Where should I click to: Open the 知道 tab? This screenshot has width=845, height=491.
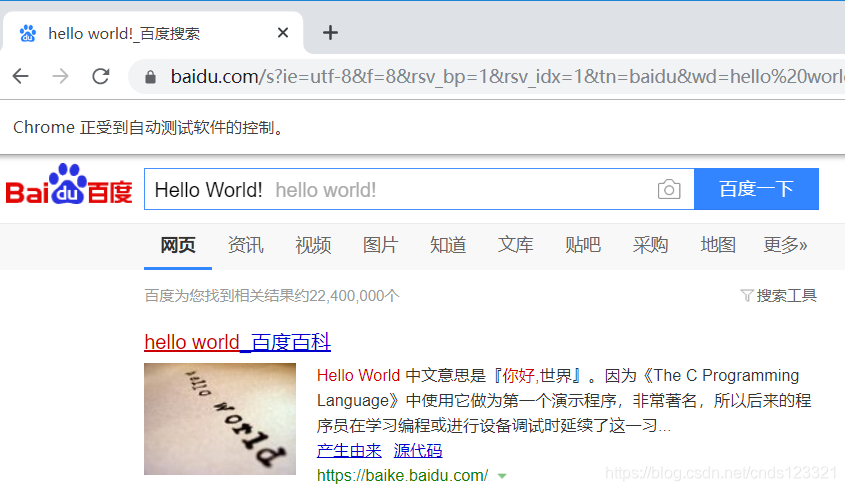448,245
